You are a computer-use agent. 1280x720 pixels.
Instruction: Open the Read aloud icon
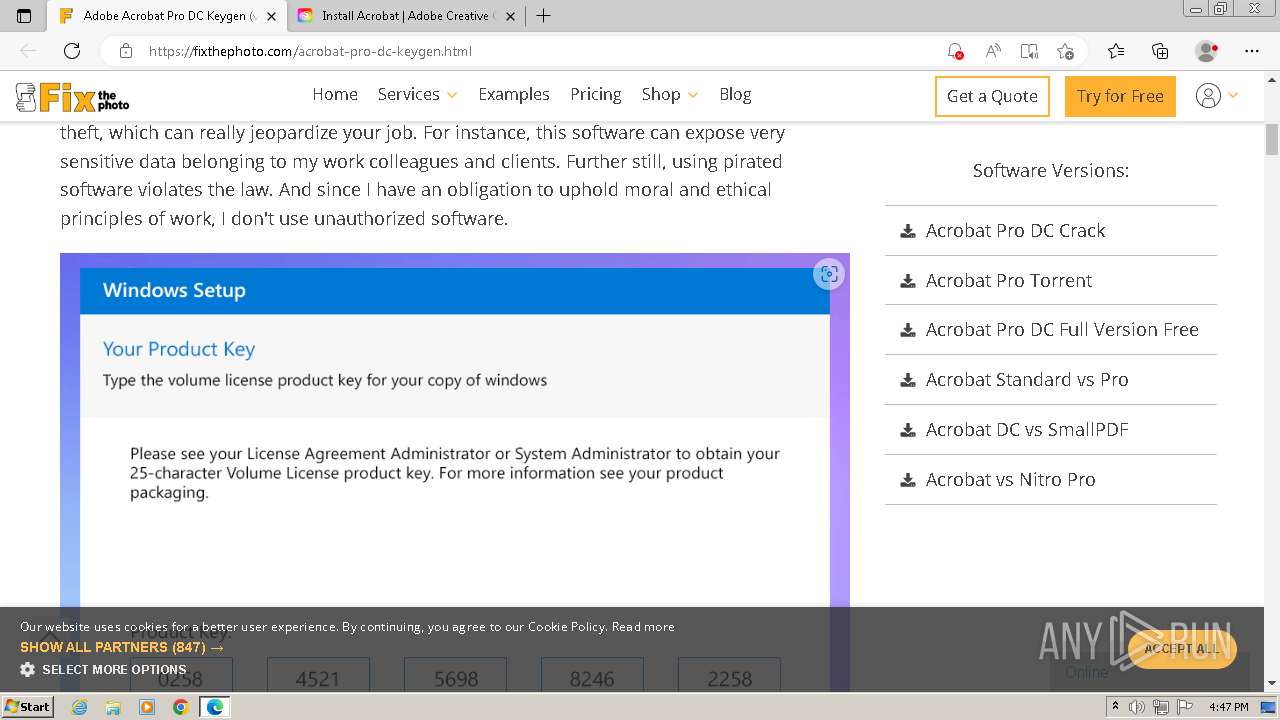pos(993,51)
